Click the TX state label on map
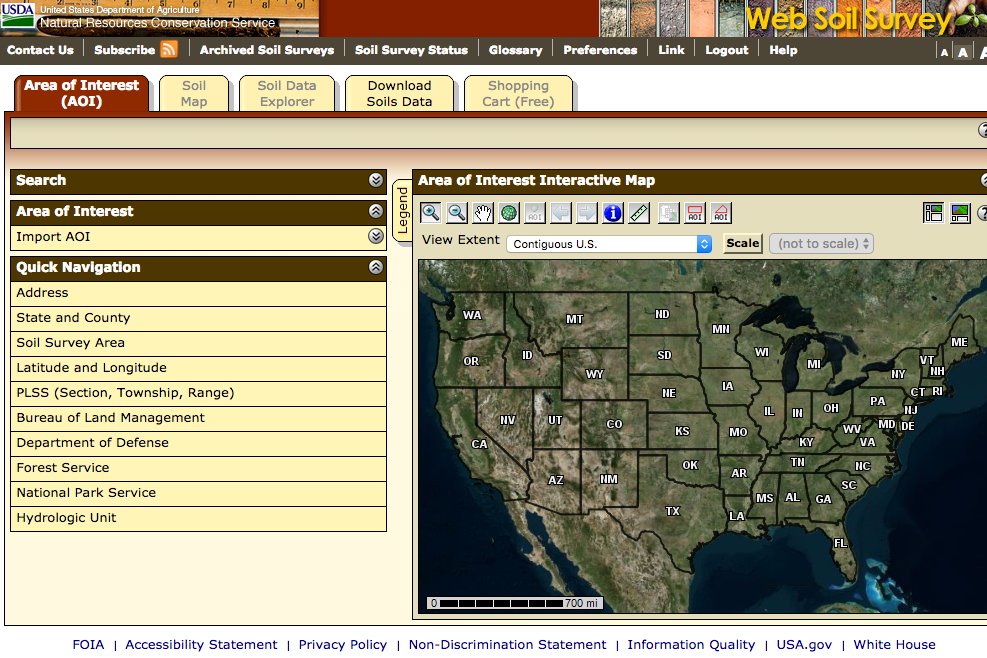The image size is (987, 658). 673,511
